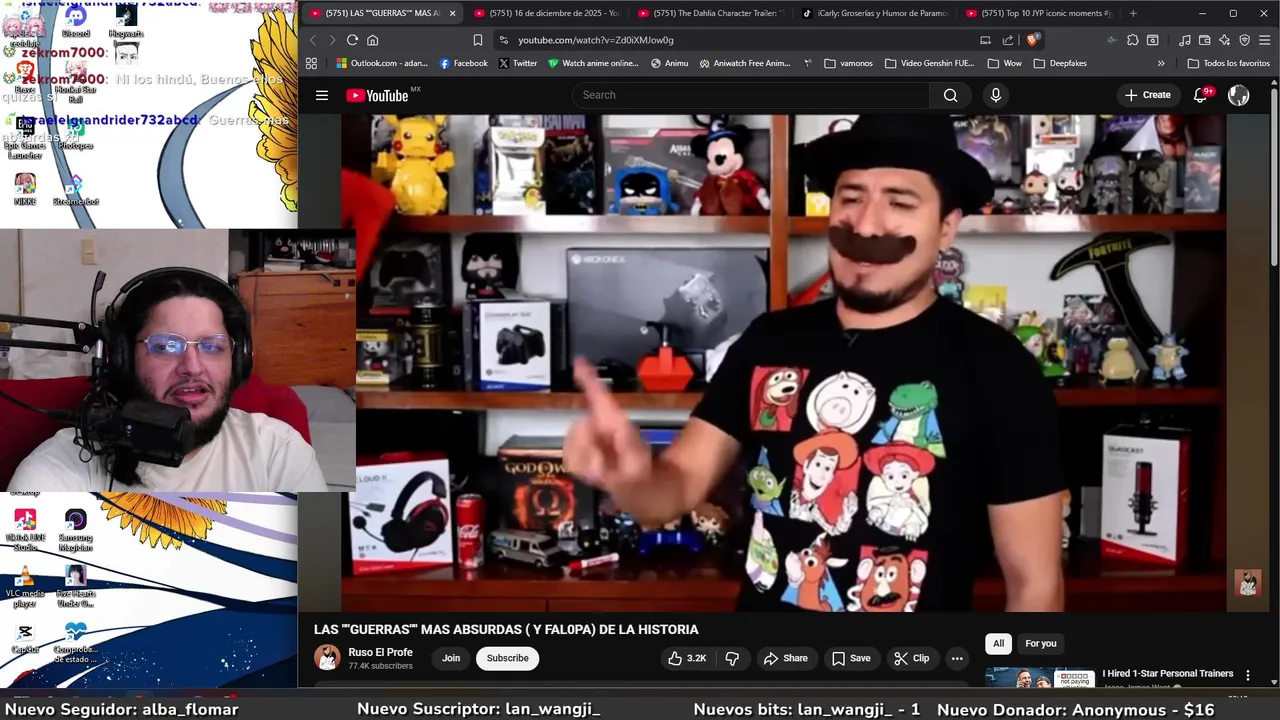Go back with the browser back arrow
The image size is (1280, 720).
point(312,40)
